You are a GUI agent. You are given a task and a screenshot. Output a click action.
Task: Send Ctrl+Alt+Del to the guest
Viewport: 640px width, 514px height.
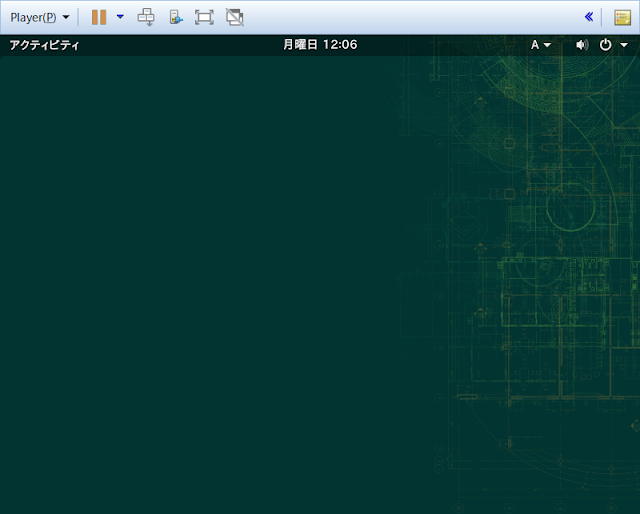(x=146, y=17)
